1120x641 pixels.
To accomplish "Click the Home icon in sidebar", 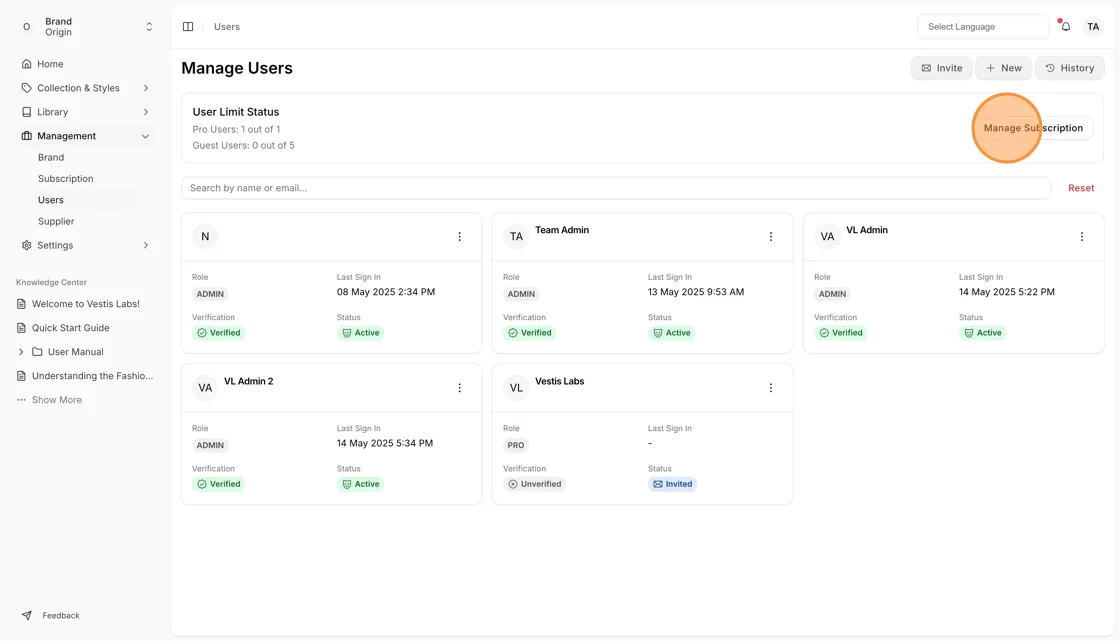I will [x=26, y=64].
